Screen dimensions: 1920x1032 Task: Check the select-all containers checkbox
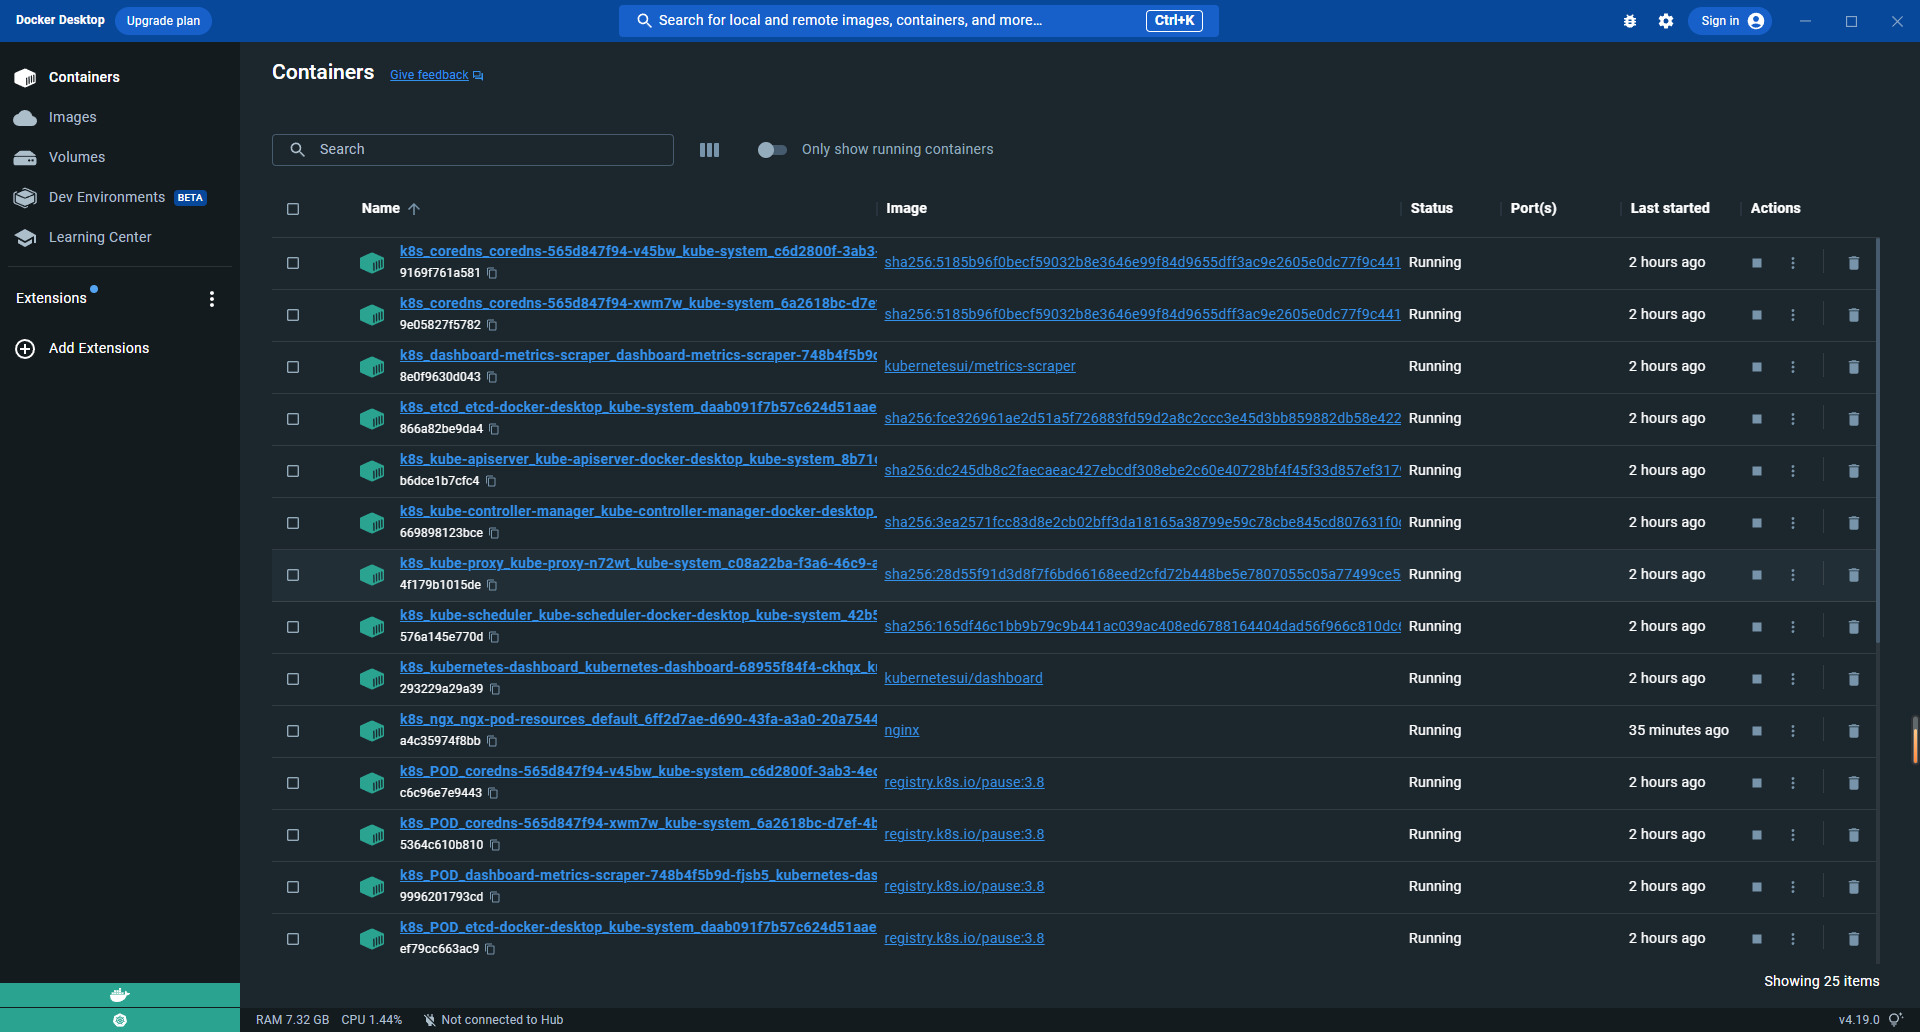[x=293, y=209]
